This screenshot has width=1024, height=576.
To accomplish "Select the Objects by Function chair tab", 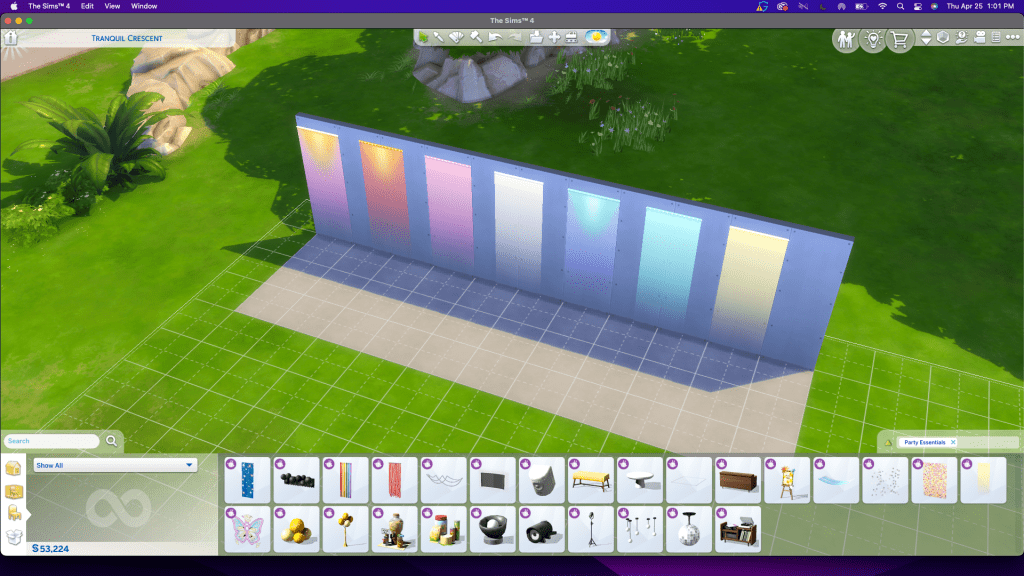I will click(14, 513).
